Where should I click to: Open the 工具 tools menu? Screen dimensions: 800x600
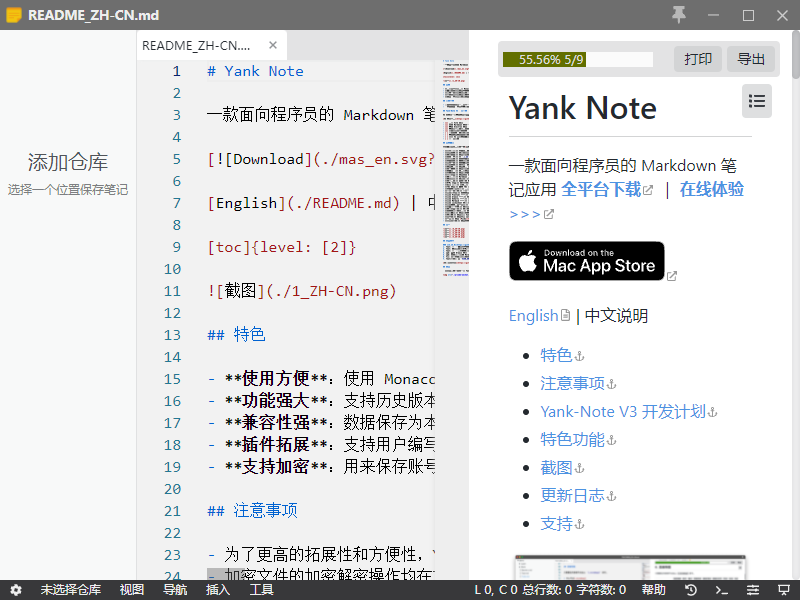click(261, 589)
